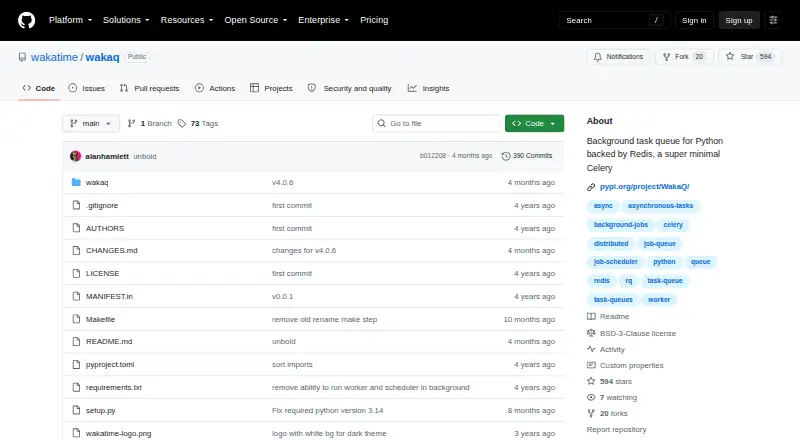This screenshot has height=440, width=800.
Task: Expand the main branch dropdown
Action: [91, 124]
